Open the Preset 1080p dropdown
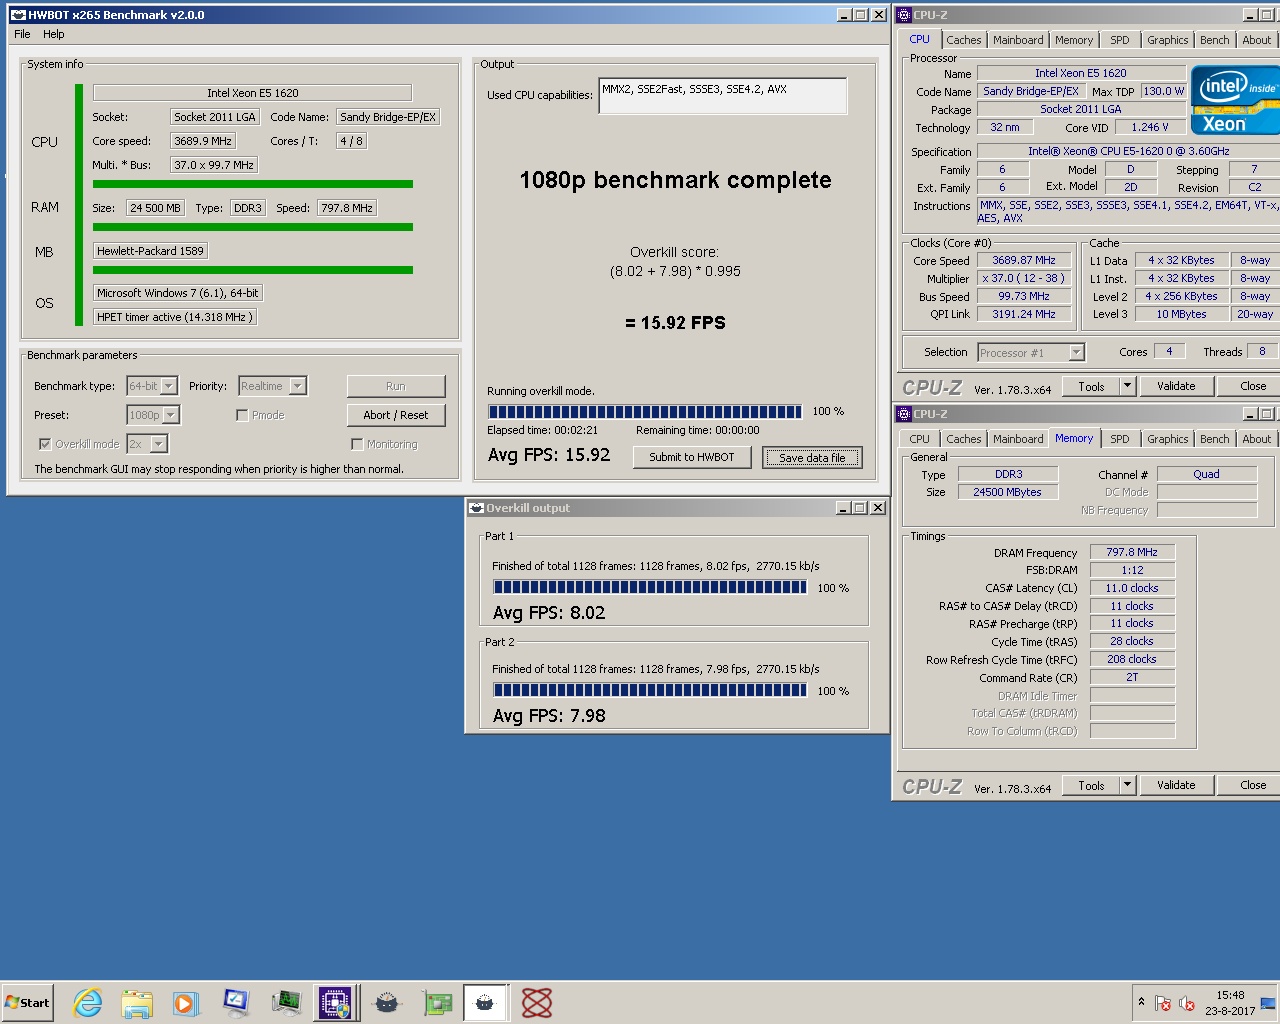 pos(153,415)
